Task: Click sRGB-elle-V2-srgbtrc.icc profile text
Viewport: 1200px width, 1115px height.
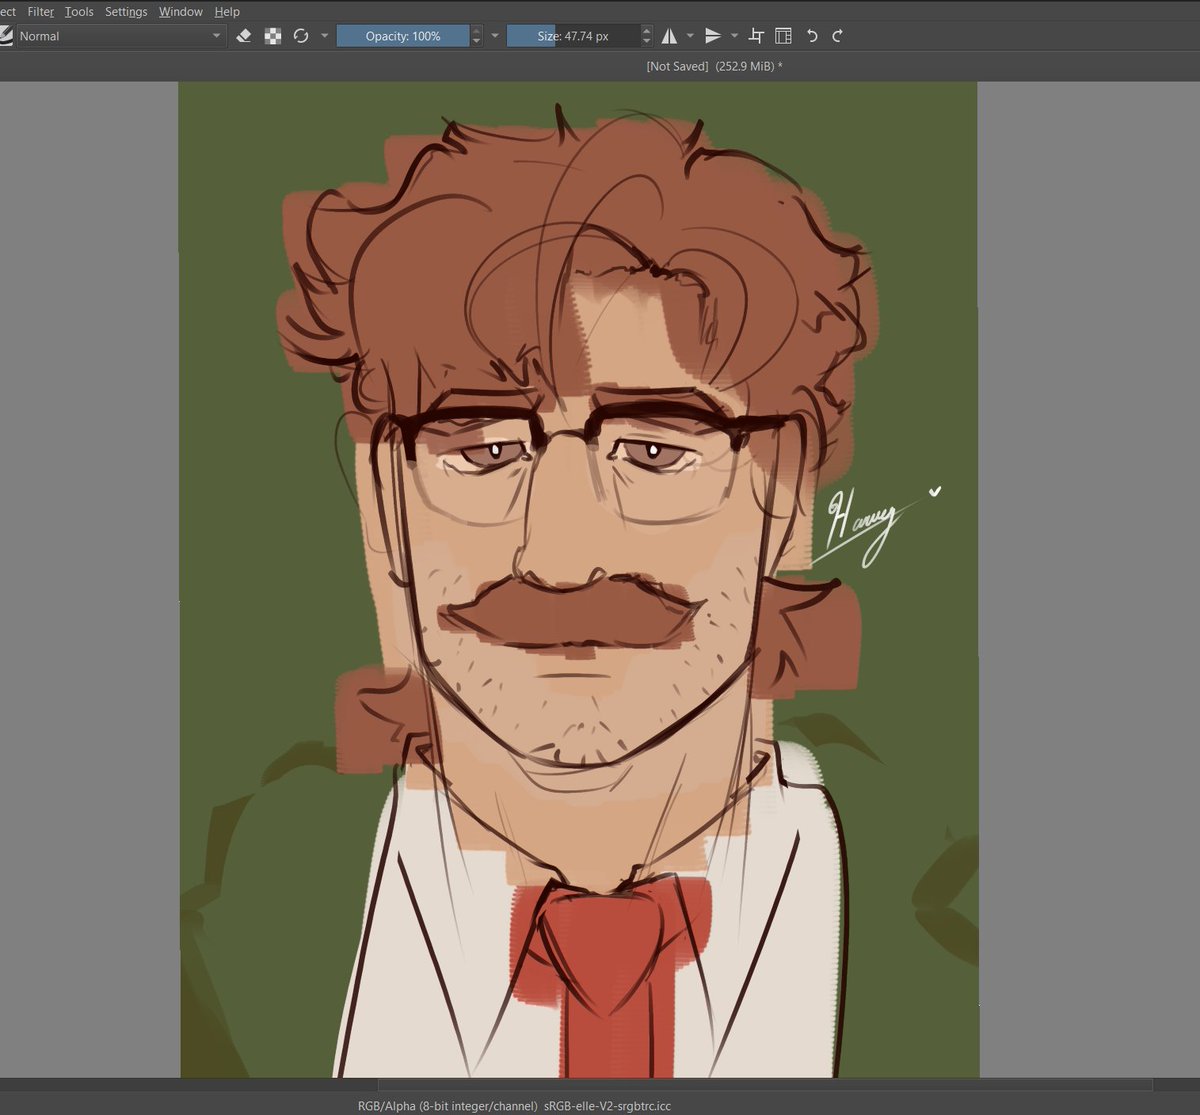Action: 607,1106
